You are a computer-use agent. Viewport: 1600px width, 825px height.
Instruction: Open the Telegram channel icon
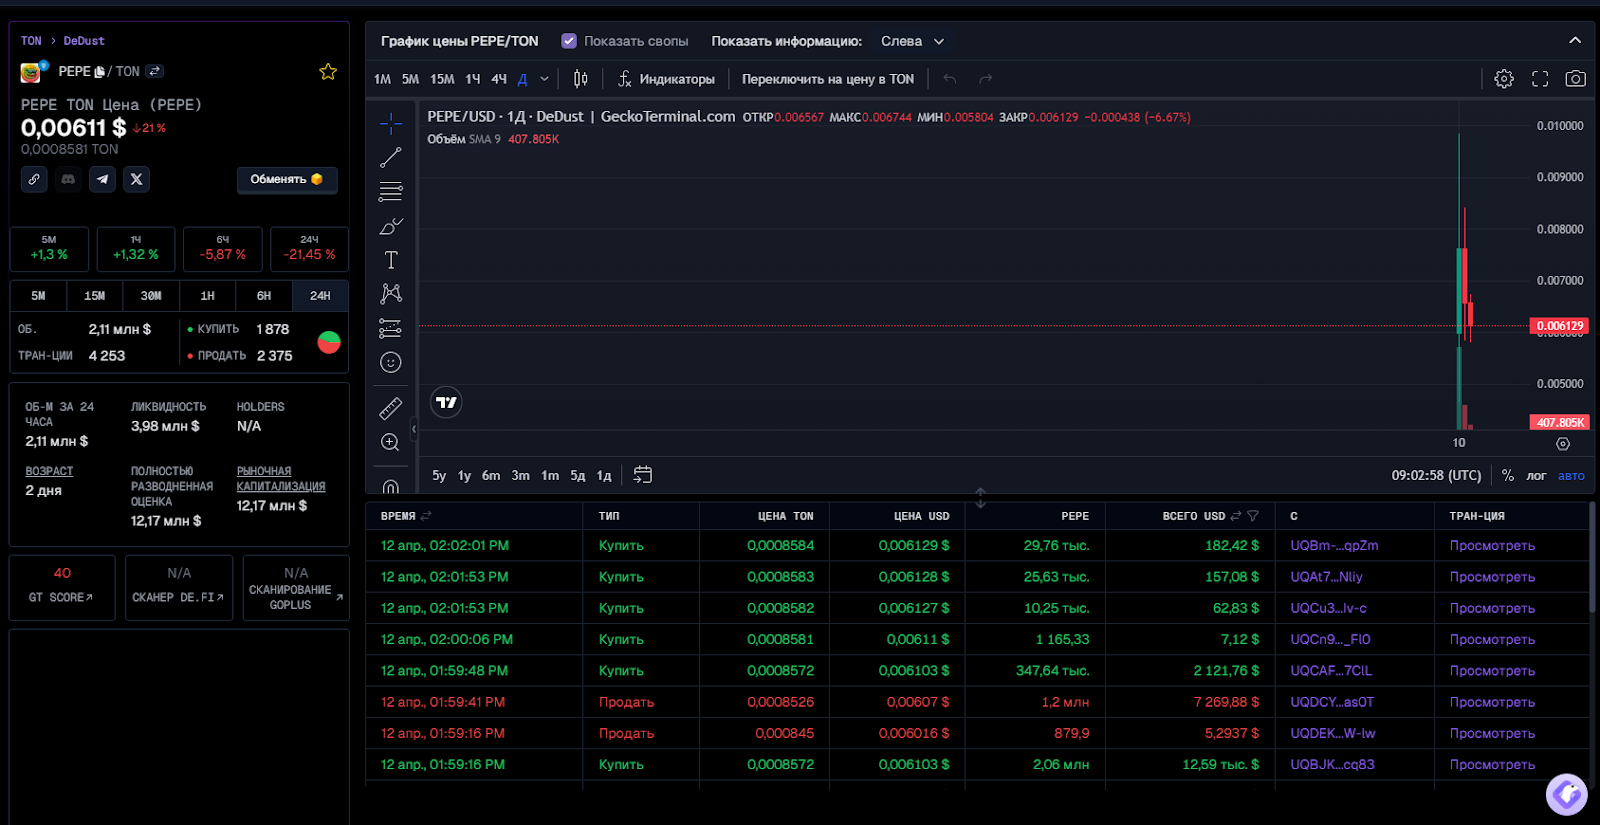(x=102, y=179)
